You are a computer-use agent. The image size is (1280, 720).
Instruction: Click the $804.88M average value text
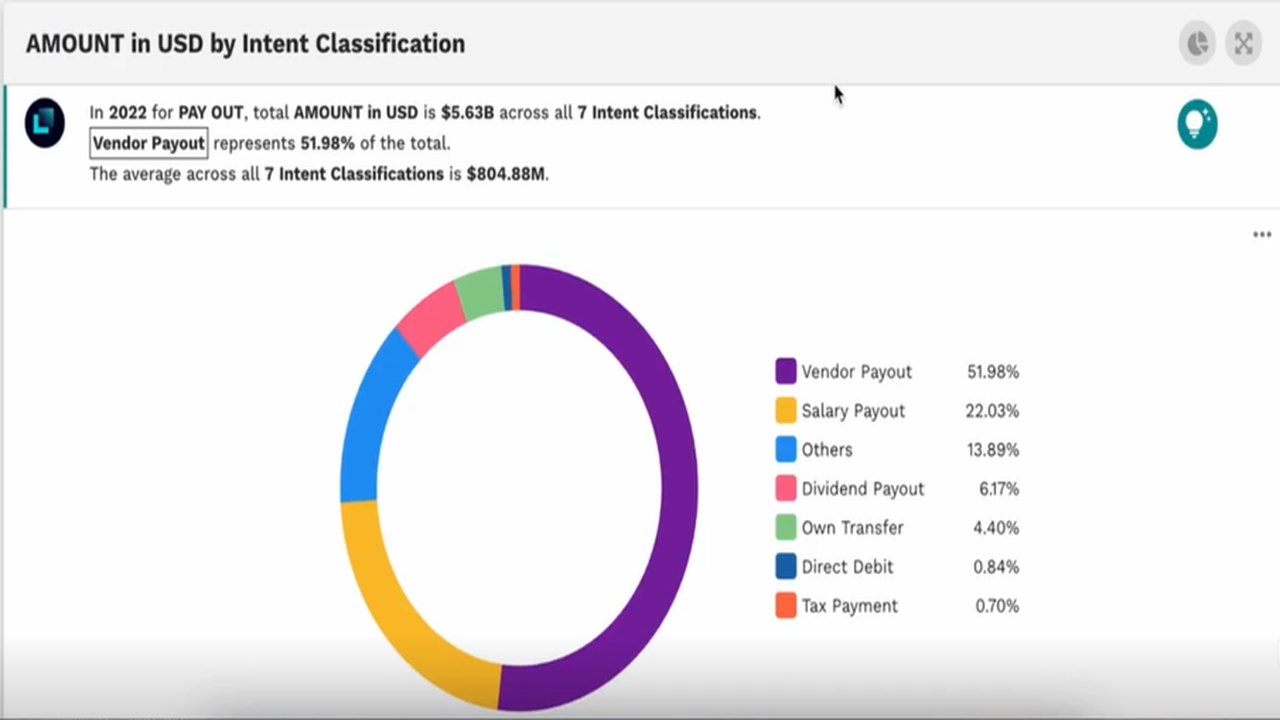(x=507, y=174)
